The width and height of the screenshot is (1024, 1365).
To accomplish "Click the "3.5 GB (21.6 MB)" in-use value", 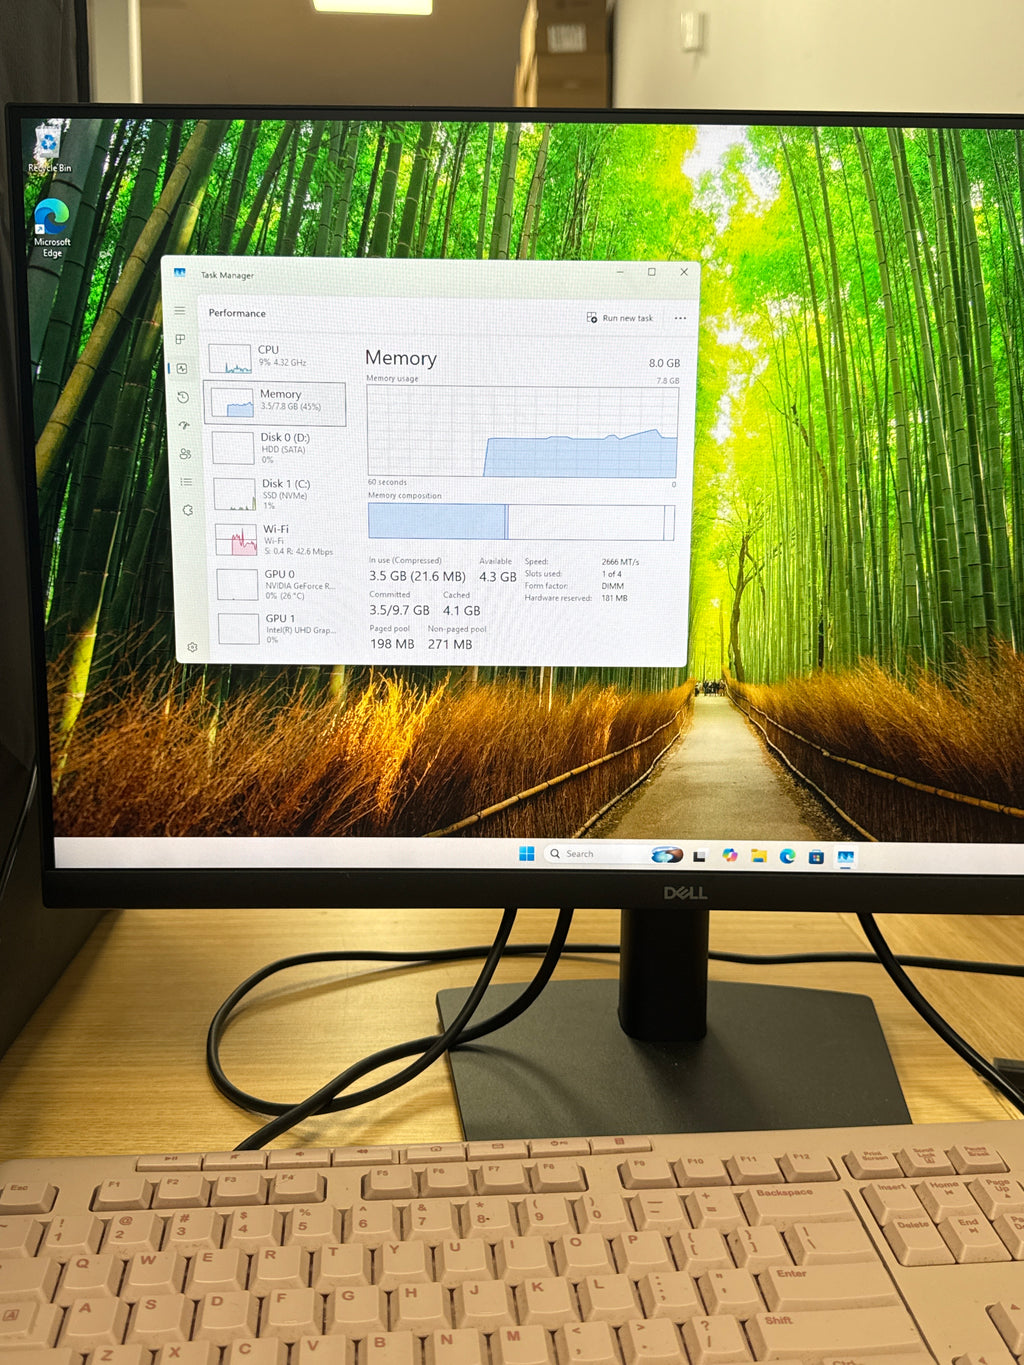I will [417, 577].
